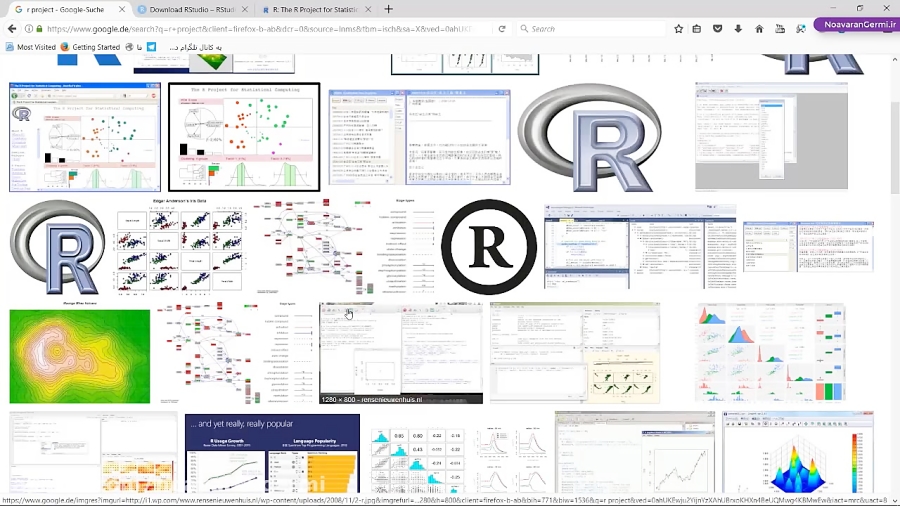
Task: Open the Pocket save icon
Action: pyautogui.click(x=717, y=28)
